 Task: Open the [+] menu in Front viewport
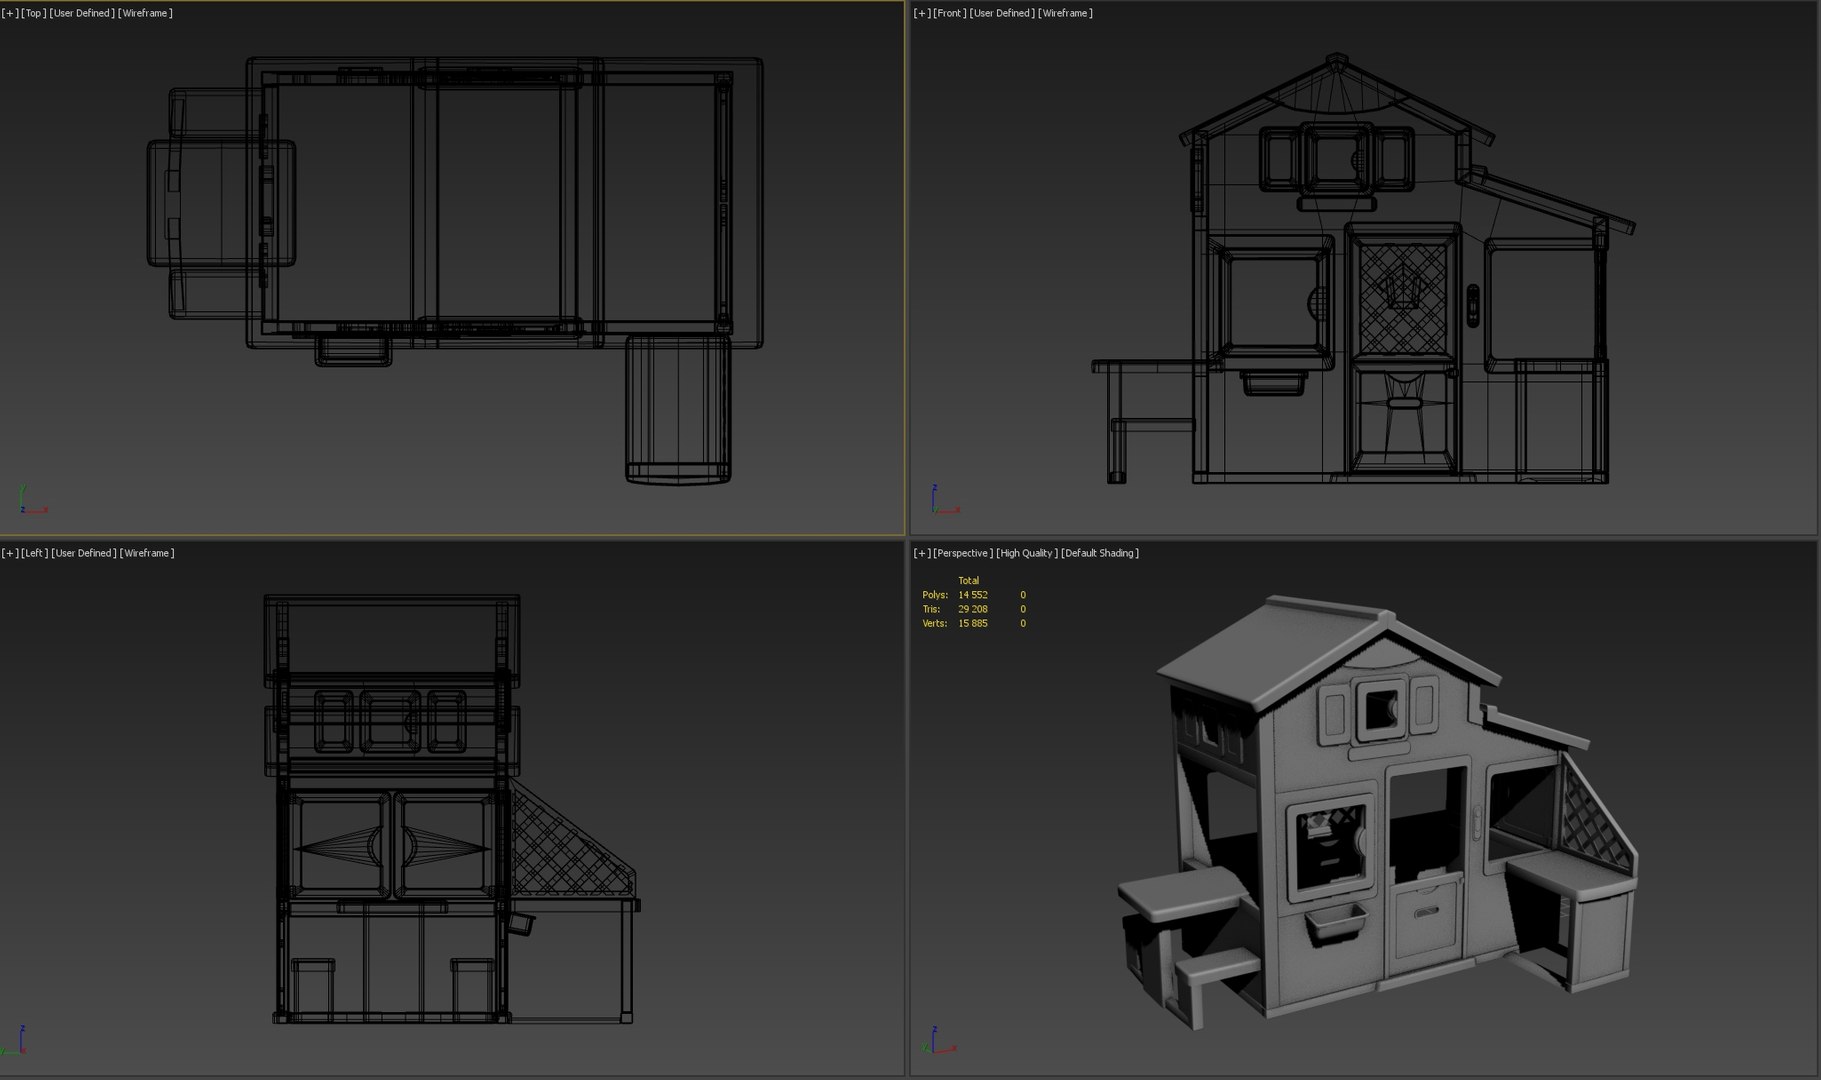point(922,13)
